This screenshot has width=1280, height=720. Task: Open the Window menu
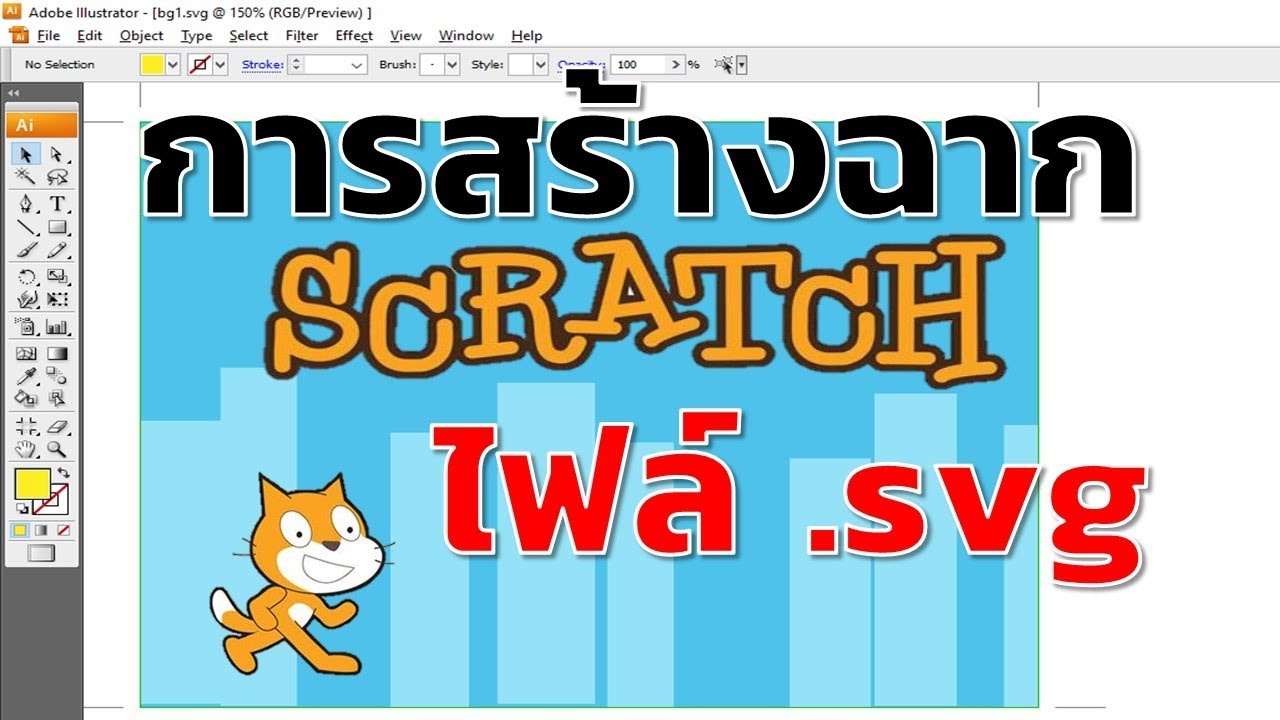point(466,35)
